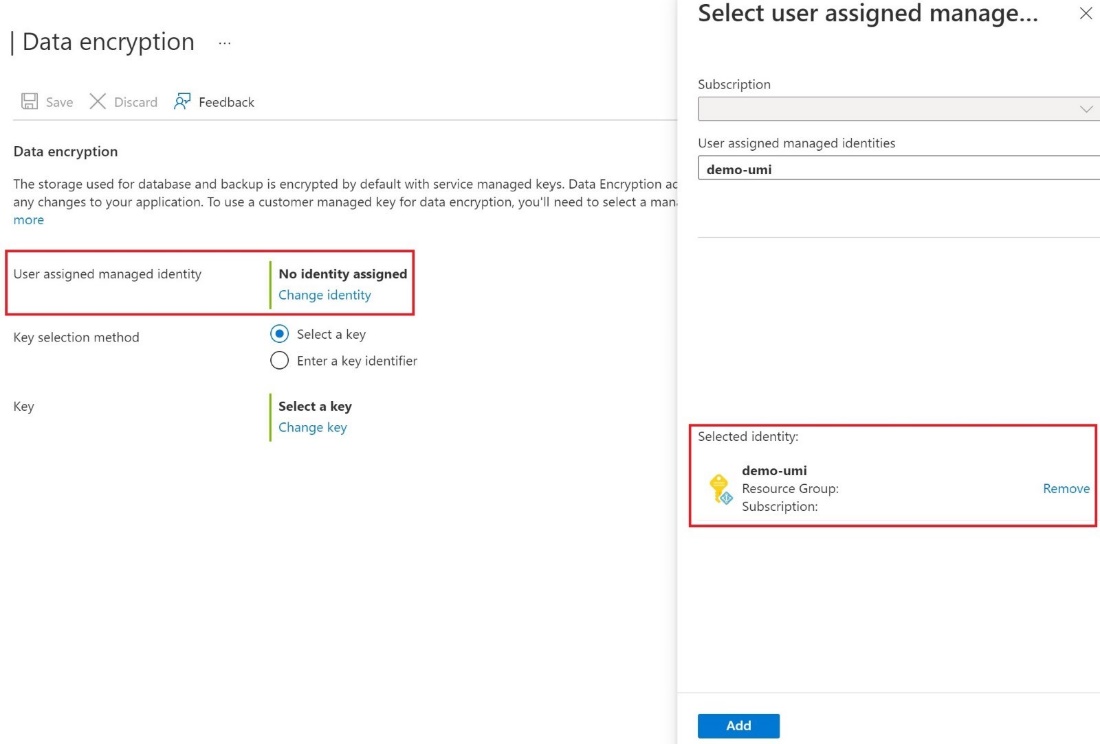Remove the selected demo-umi identity

(1066, 488)
